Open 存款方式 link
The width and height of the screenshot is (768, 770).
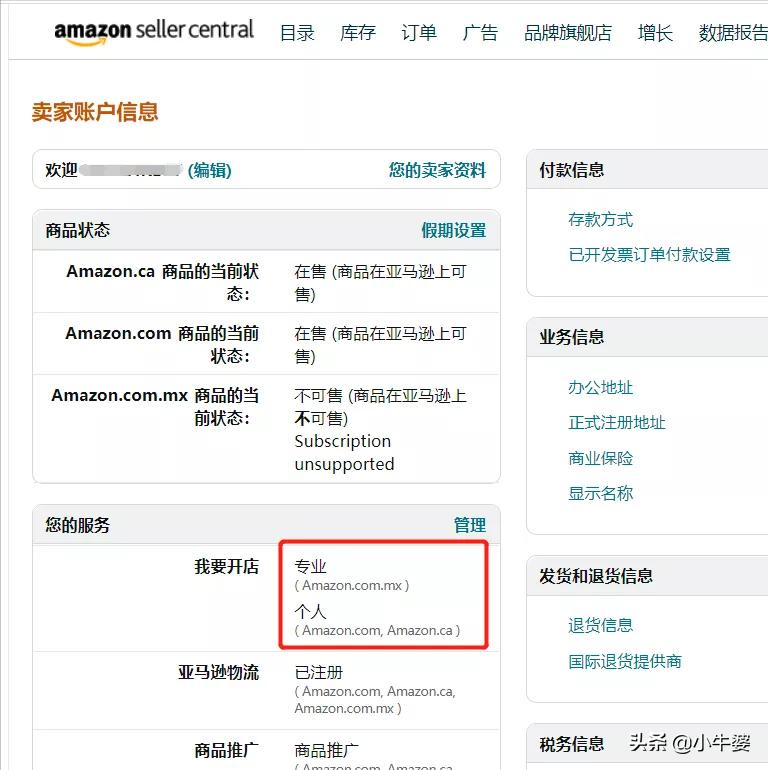(x=601, y=220)
